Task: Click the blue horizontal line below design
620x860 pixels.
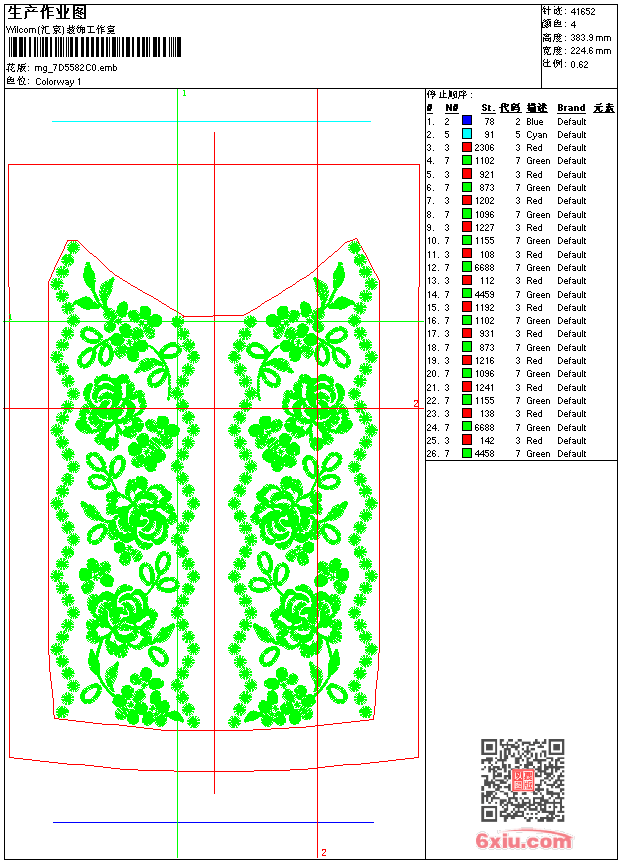Action: click(213, 822)
